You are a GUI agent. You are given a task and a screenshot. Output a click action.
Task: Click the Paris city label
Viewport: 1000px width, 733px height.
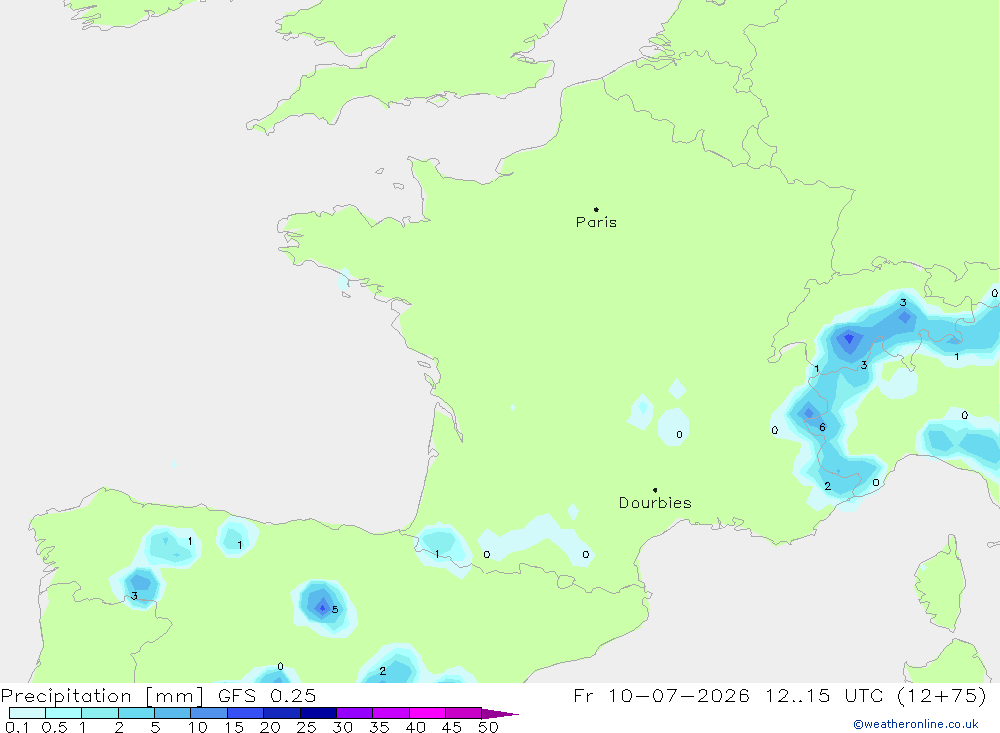coord(596,222)
